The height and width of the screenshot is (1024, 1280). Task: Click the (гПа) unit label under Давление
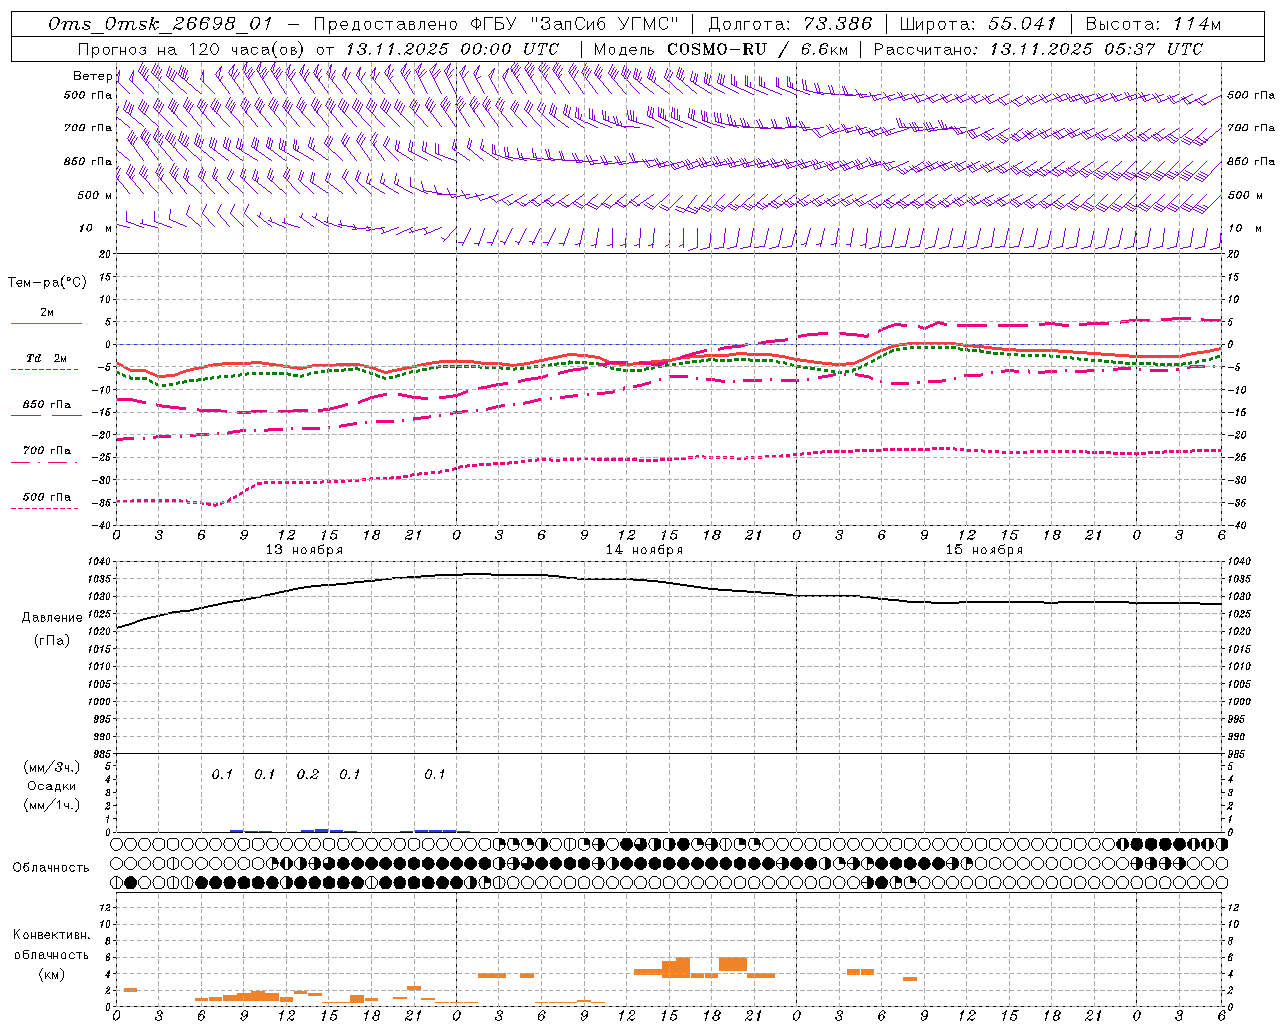52,641
